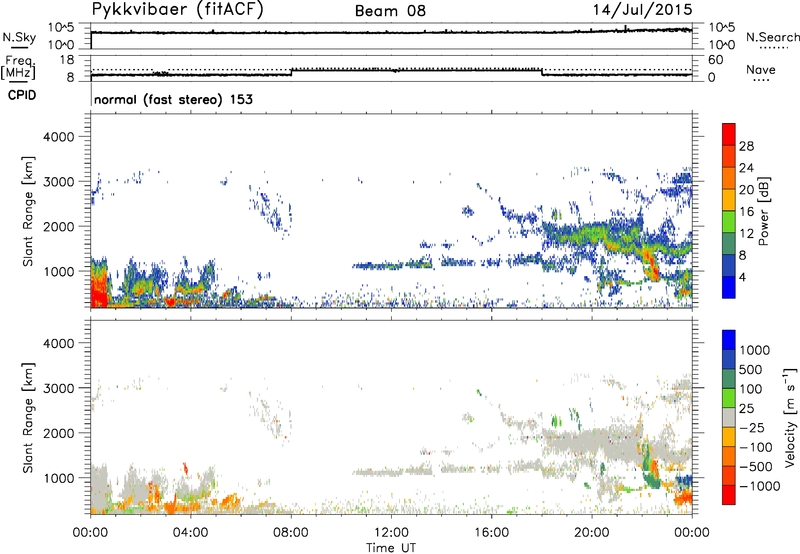Click the '12:00' time tick label
This screenshot has width=800, height=554.
tap(391, 533)
